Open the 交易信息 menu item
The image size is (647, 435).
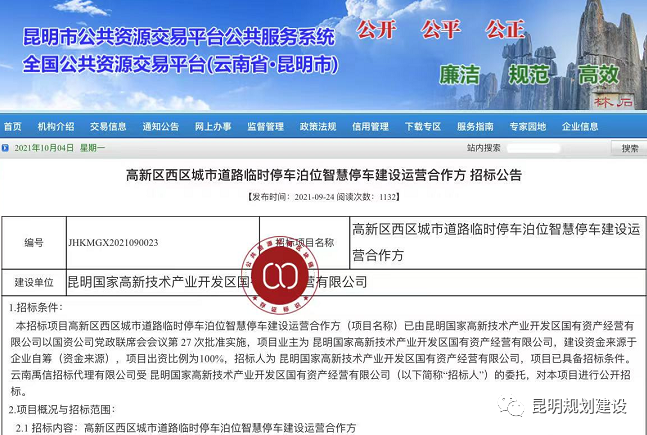[x=108, y=127]
